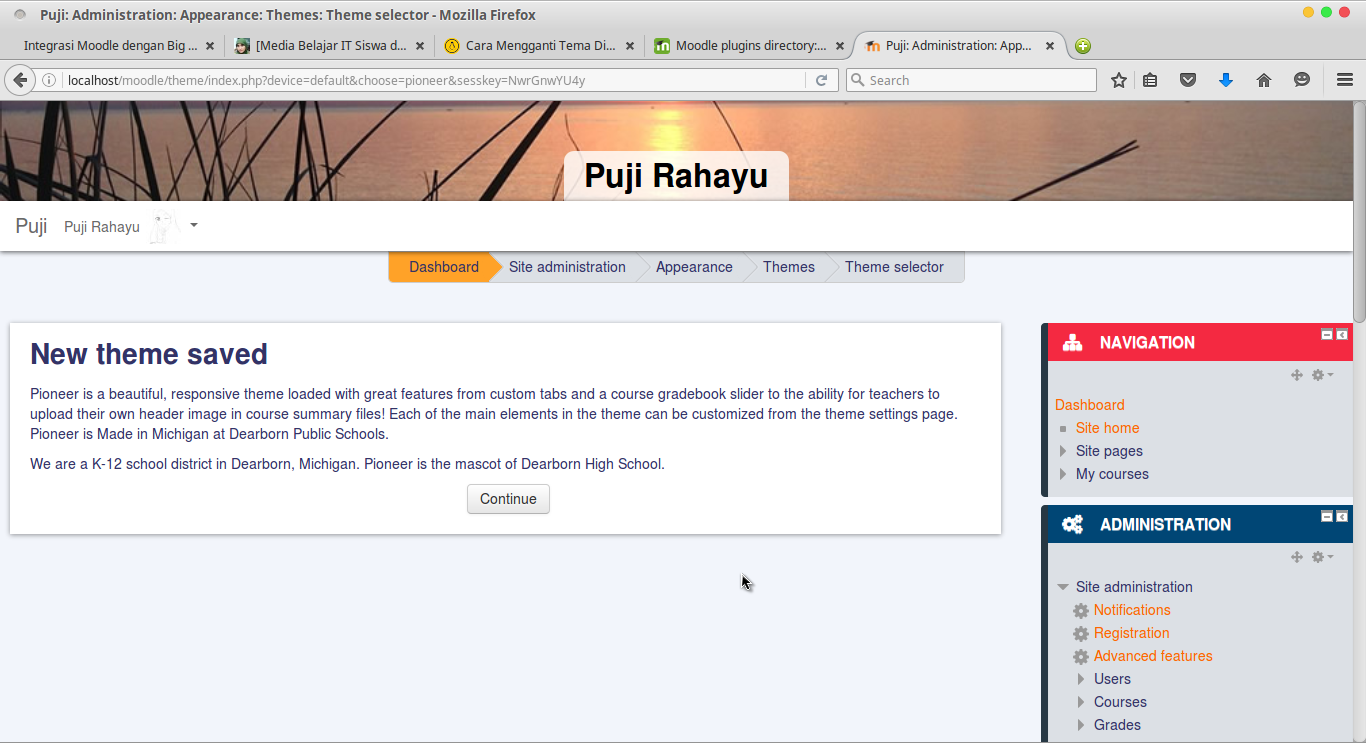Open the Firefox hamburger menu
Viewport: 1366px width, 743px height.
[x=1345, y=80]
